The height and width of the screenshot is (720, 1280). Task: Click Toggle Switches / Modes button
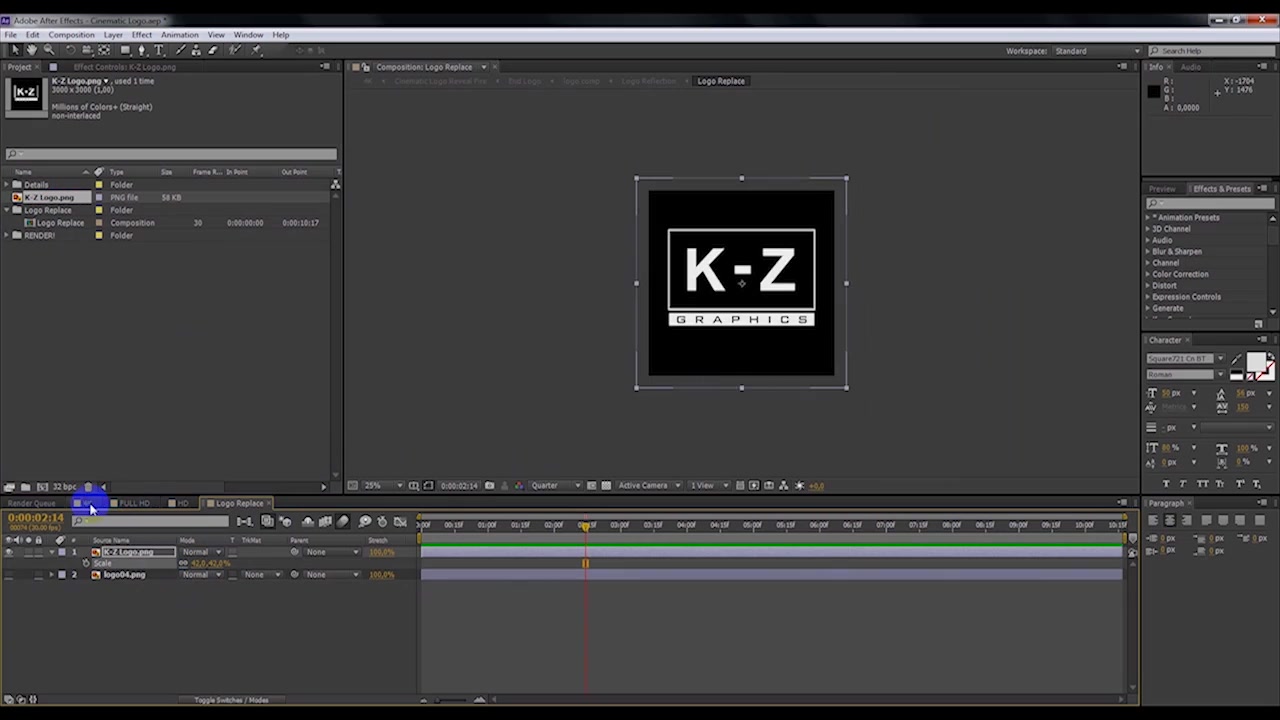click(x=231, y=700)
